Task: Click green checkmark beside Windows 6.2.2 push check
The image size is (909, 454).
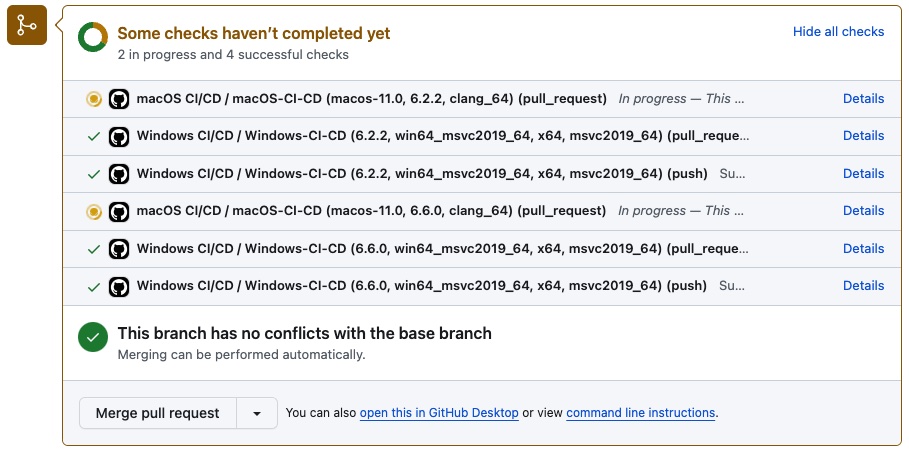Action: coord(94,174)
